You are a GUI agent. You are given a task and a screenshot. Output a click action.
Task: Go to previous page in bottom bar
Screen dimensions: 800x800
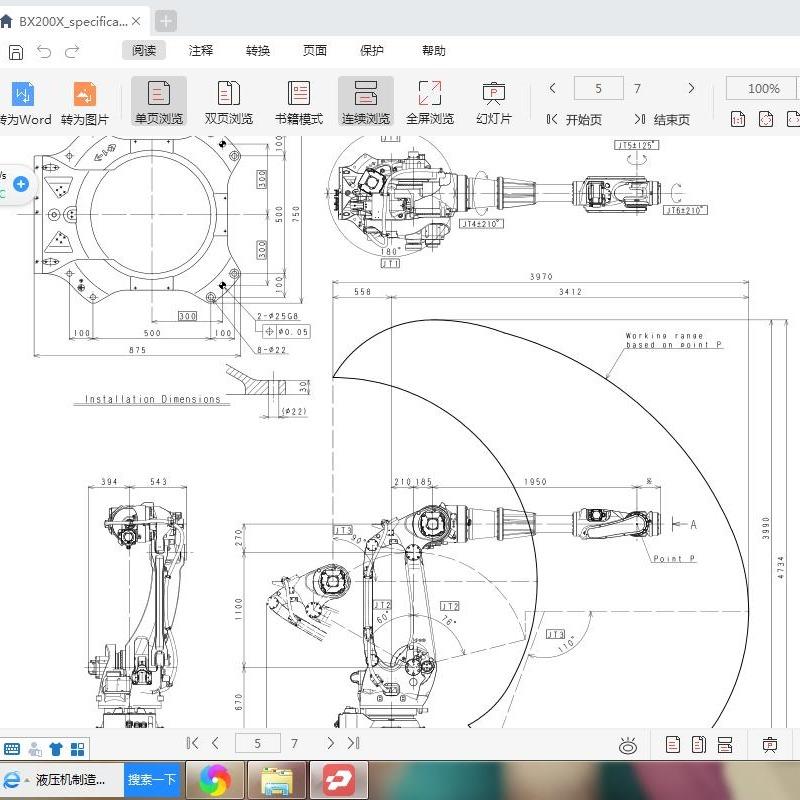pyautogui.click(x=215, y=743)
